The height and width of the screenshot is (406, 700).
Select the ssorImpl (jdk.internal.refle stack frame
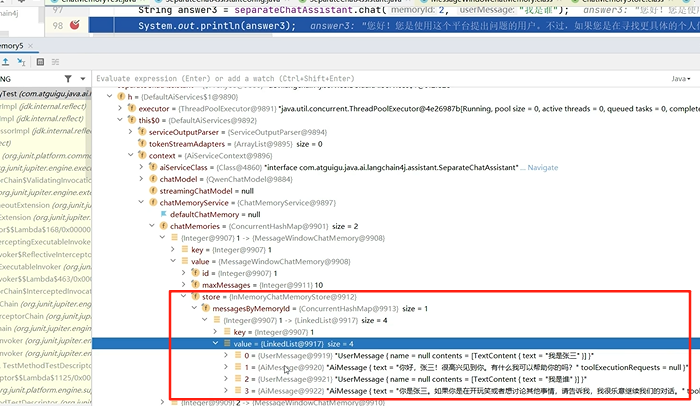(46, 131)
